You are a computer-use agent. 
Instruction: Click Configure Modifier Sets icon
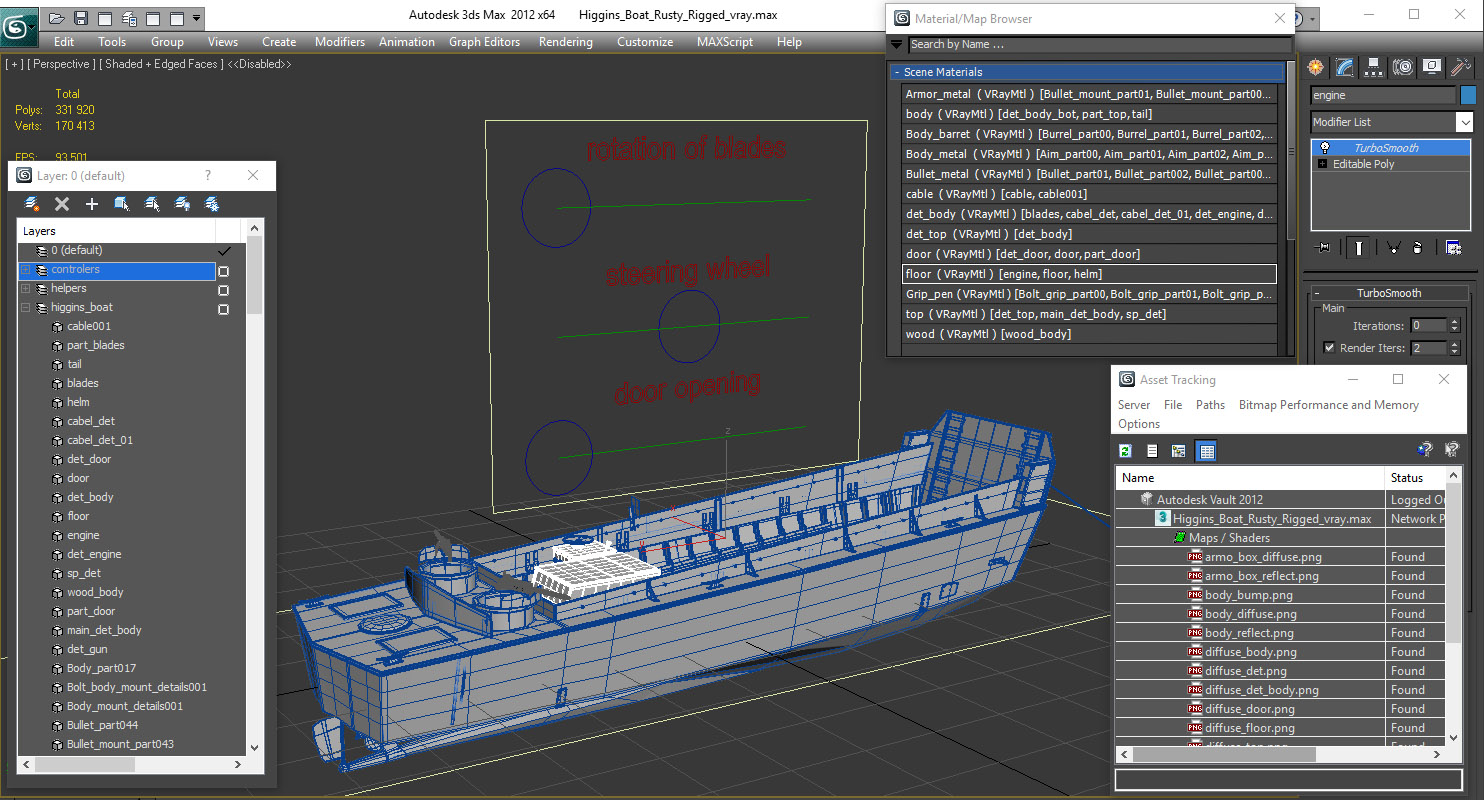pyautogui.click(x=1453, y=247)
